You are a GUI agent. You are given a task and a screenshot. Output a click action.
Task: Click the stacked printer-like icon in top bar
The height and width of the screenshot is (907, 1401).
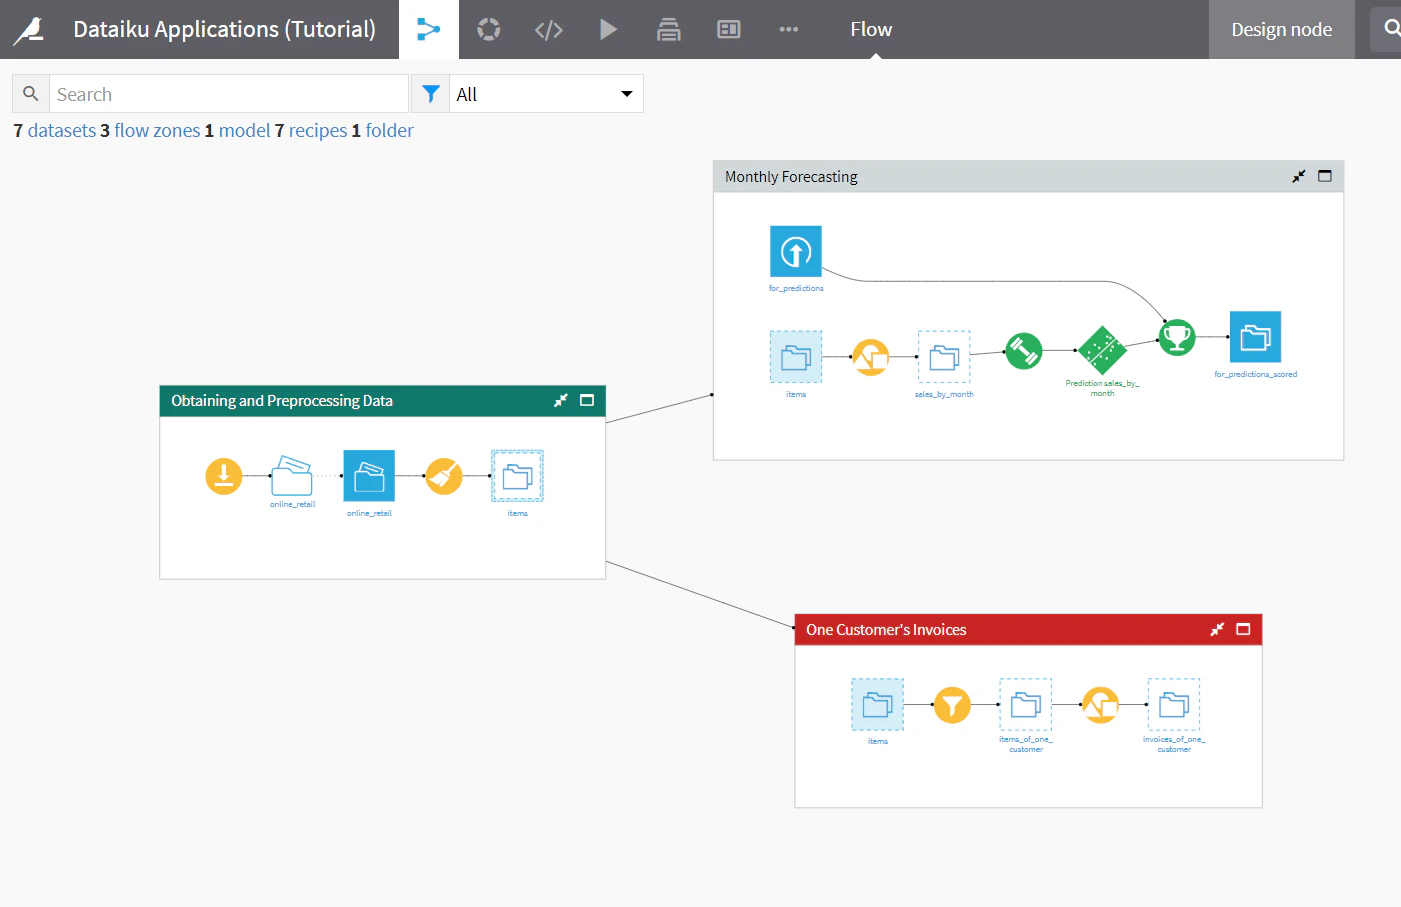[x=669, y=30]
